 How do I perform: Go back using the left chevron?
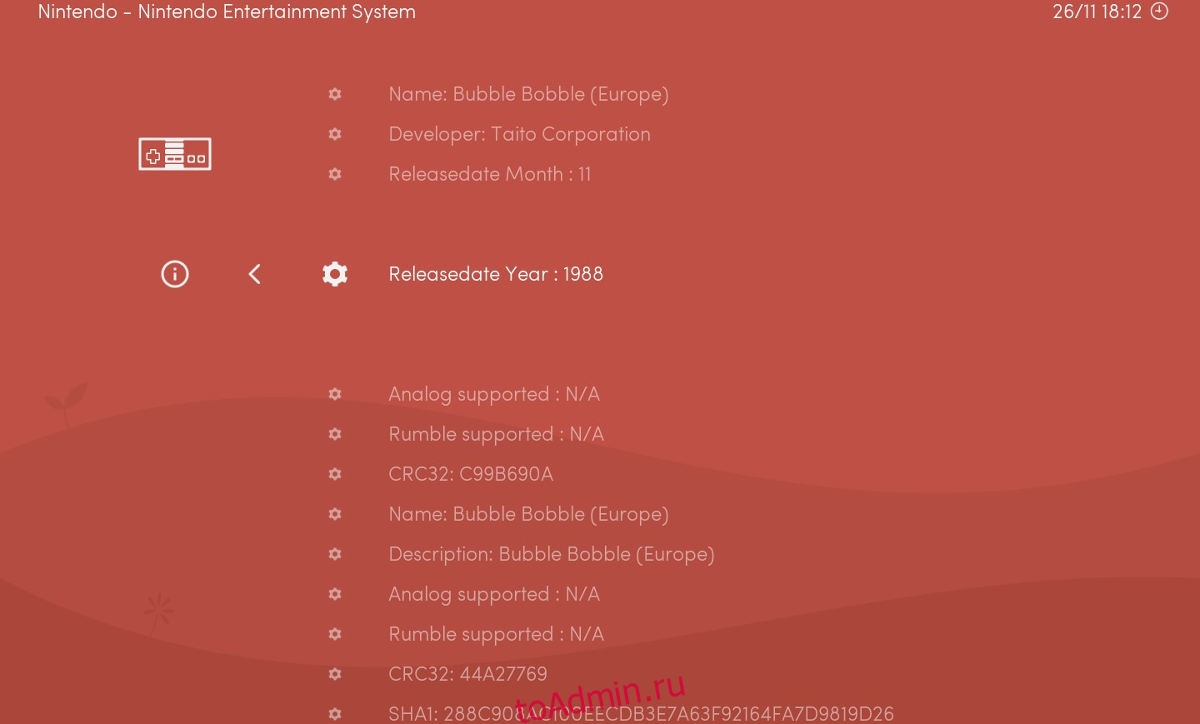point(254,274)
